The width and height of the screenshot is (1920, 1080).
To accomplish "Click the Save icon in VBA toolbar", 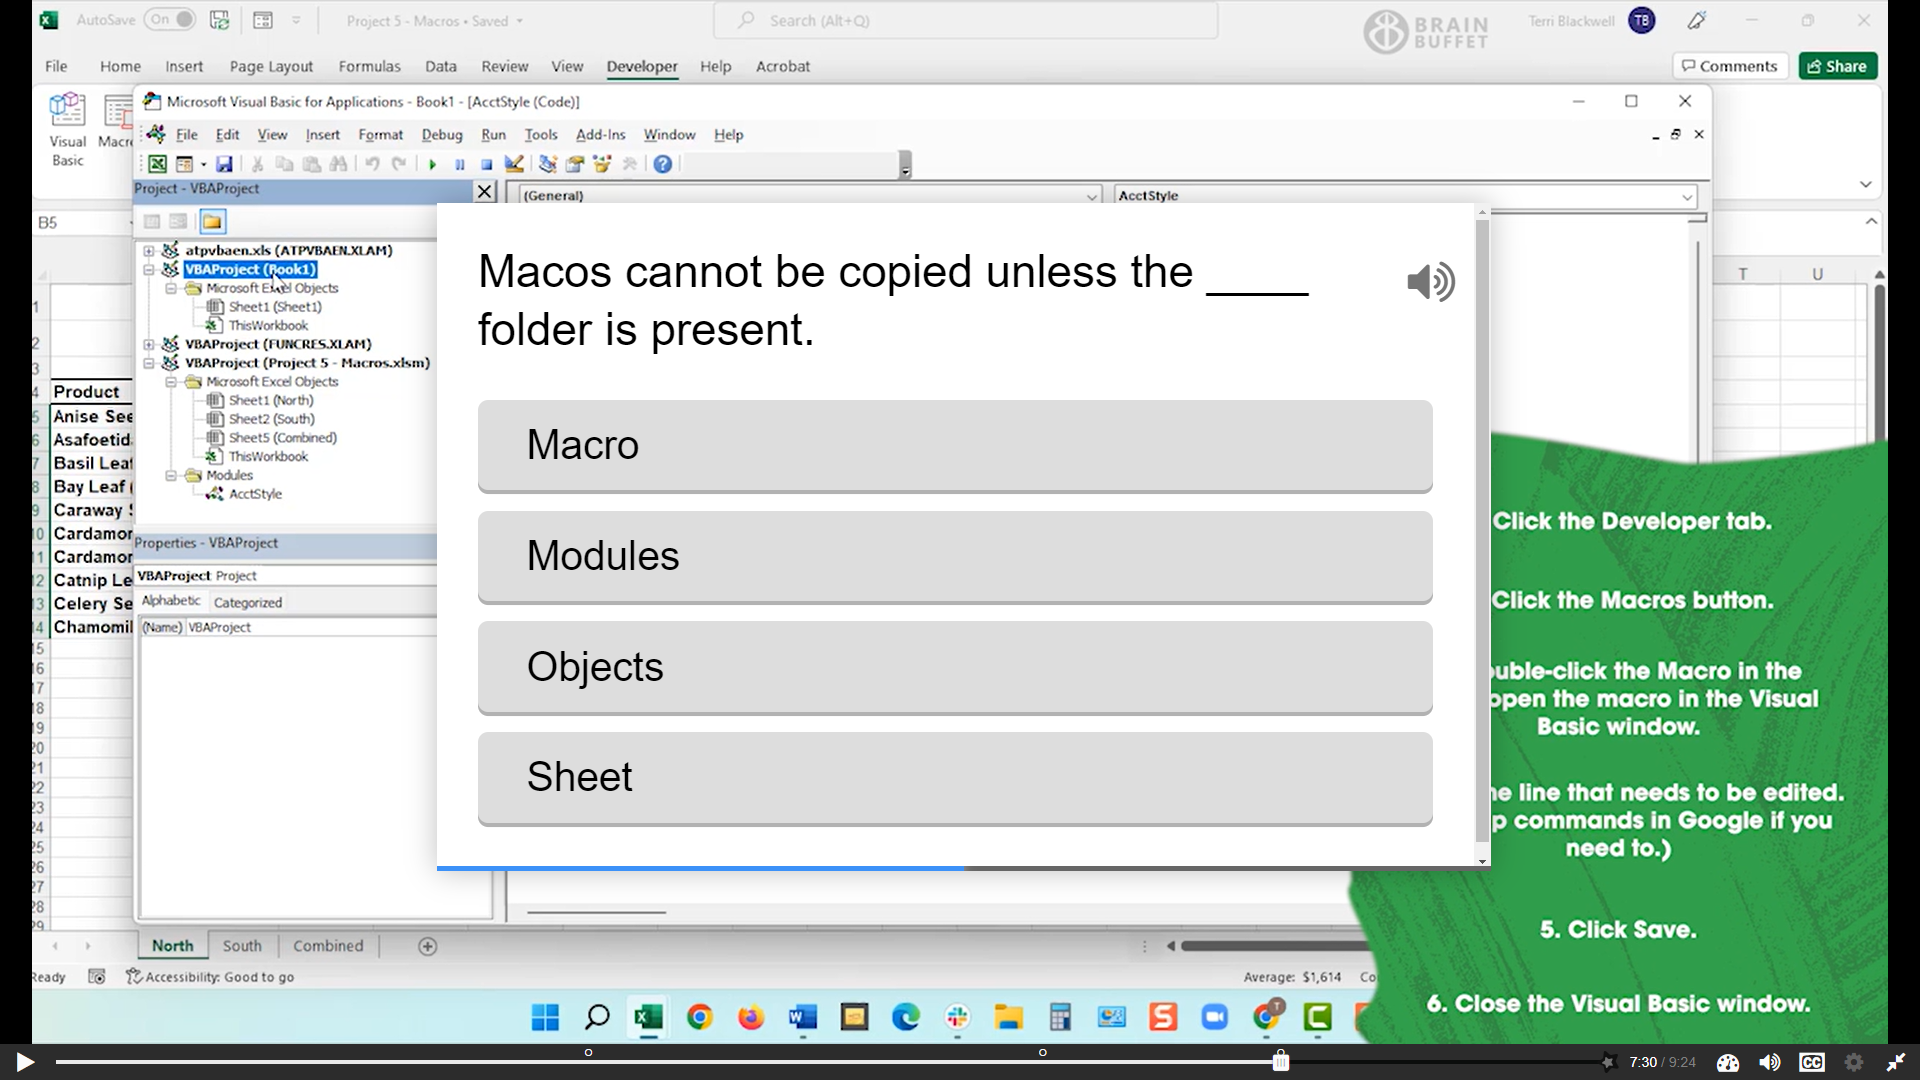I will point(225,164).
